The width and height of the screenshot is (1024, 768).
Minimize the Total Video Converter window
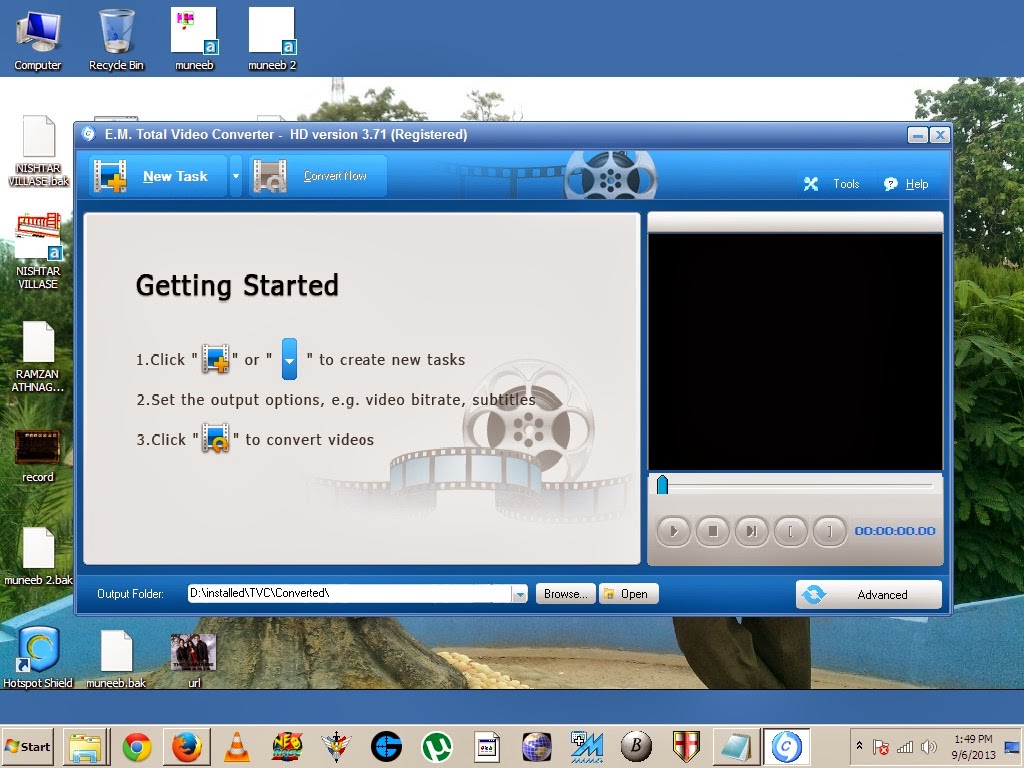[x=918, y=135]
